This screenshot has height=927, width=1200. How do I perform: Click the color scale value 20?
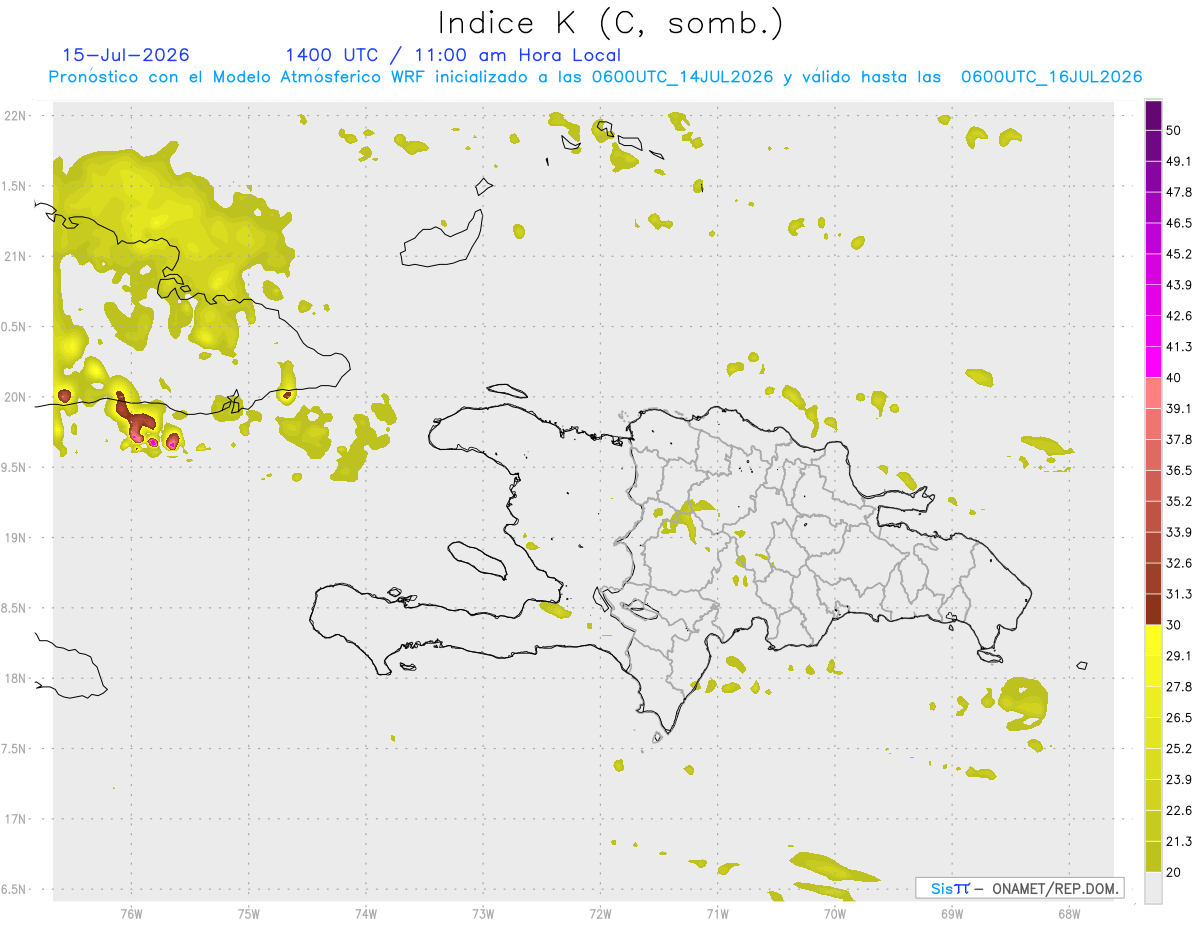1175,872
